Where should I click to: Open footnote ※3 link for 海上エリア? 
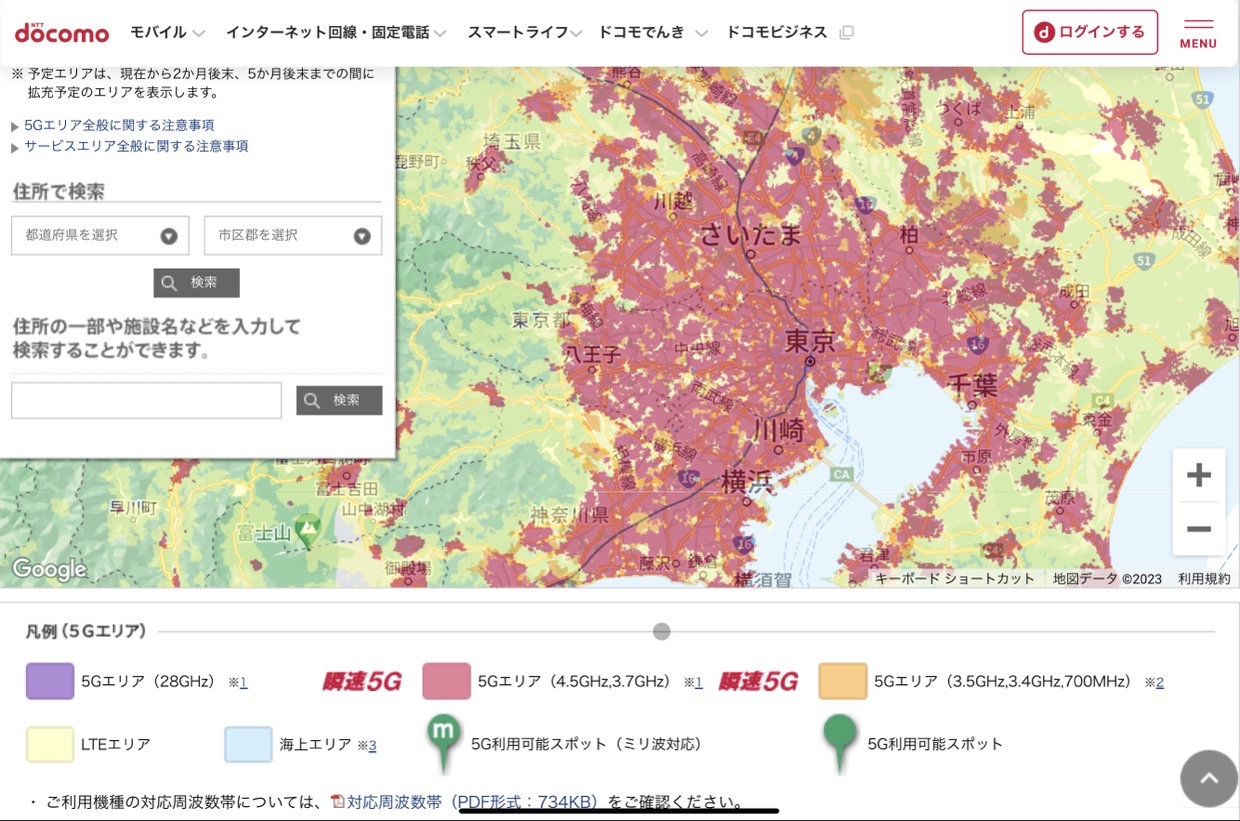pyautogui.click(x=372, y=745)
